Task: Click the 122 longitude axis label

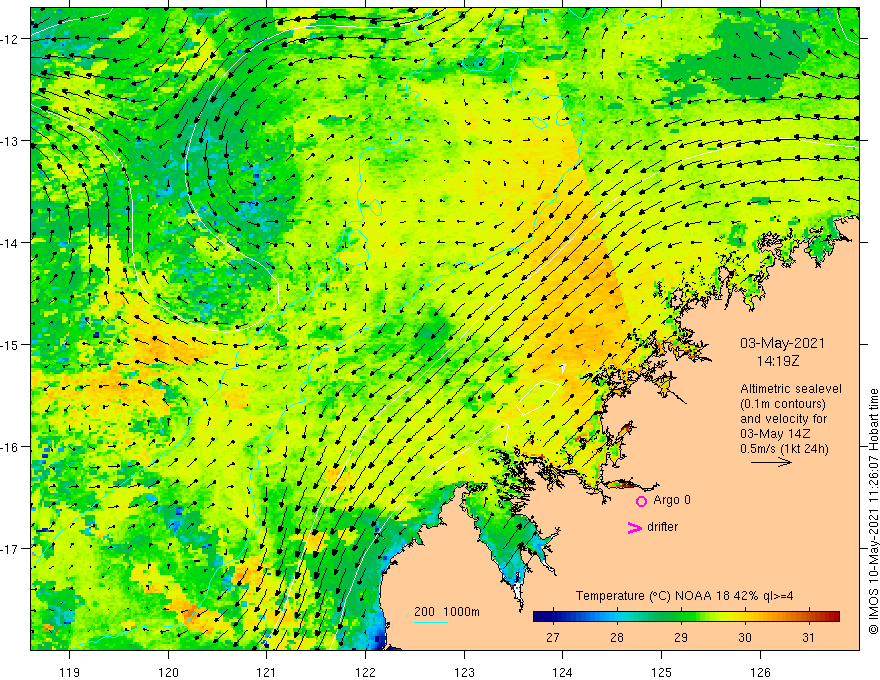Action: (x=365, y=673)
